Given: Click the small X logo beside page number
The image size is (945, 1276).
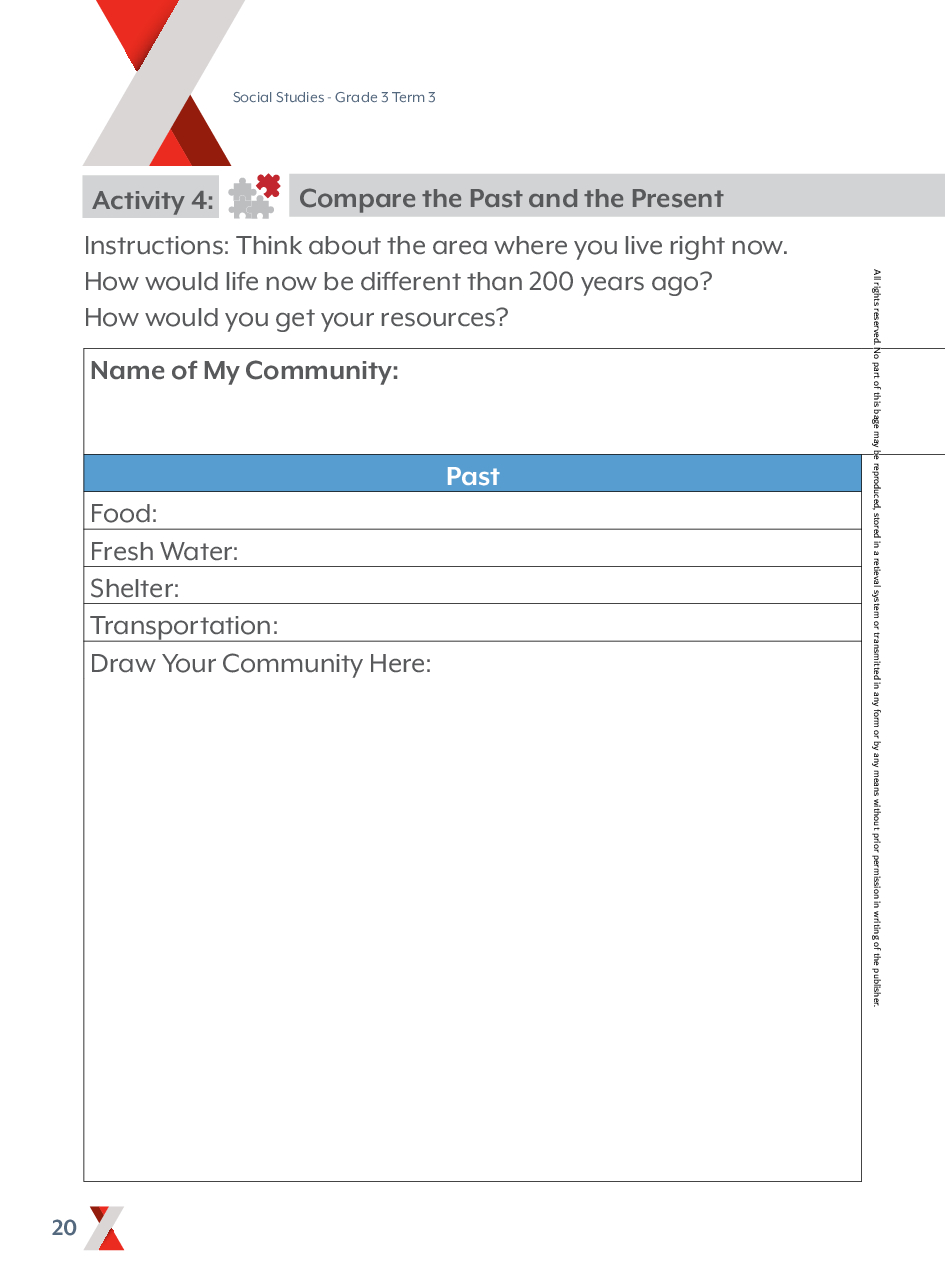Looking at the screenshot, I should click(x=106, y=1228).
